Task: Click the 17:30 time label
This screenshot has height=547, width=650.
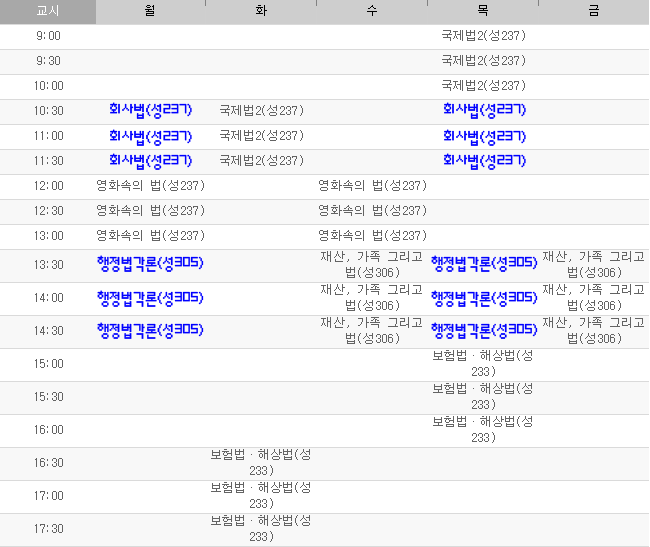Action: [49, 529]
